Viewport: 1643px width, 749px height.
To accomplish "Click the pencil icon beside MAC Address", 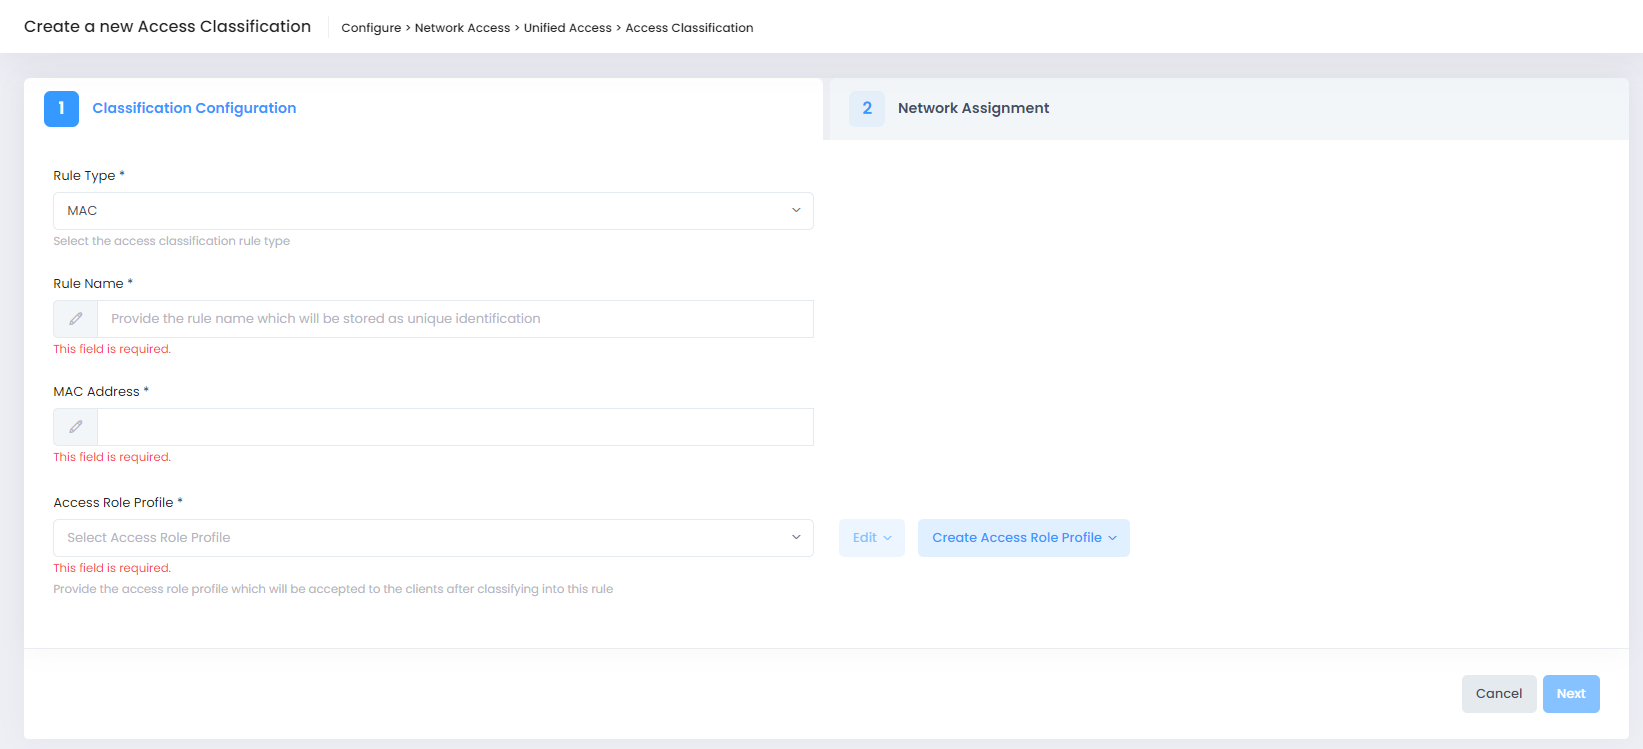I will (x=76, y=427).
